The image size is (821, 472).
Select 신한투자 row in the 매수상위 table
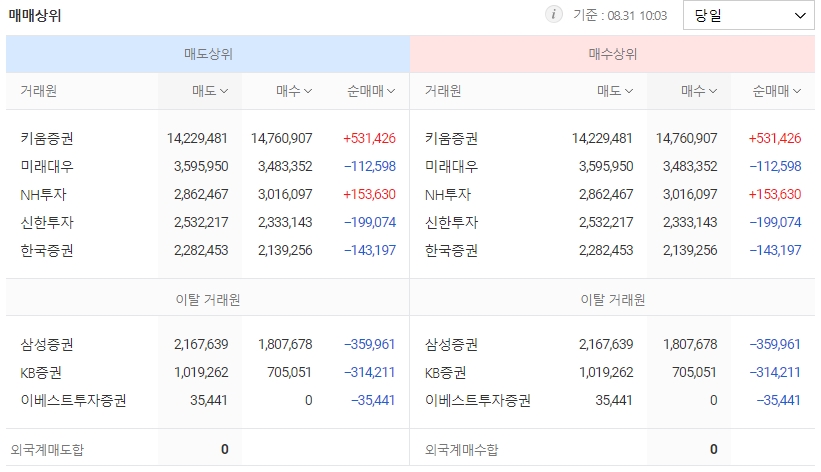(613, 223)
